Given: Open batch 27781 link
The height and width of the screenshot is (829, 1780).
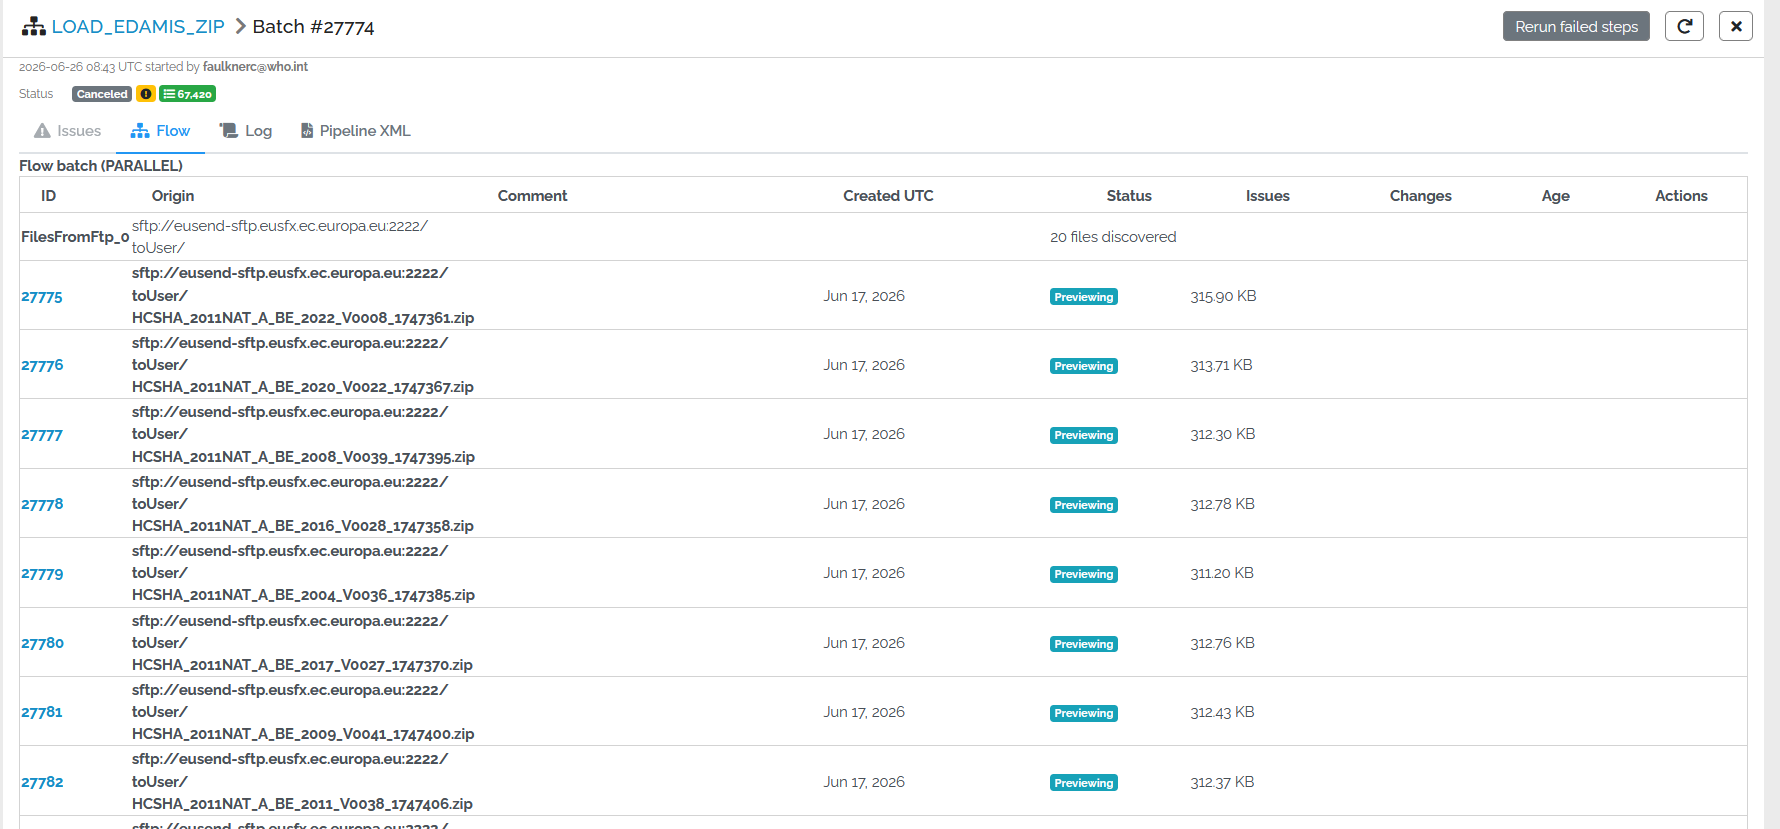Looking at the screenshot, I should tap(42, 712).
